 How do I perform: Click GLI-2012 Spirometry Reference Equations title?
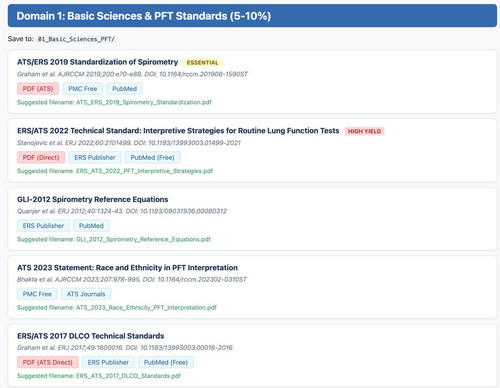[x=93, y=199]
